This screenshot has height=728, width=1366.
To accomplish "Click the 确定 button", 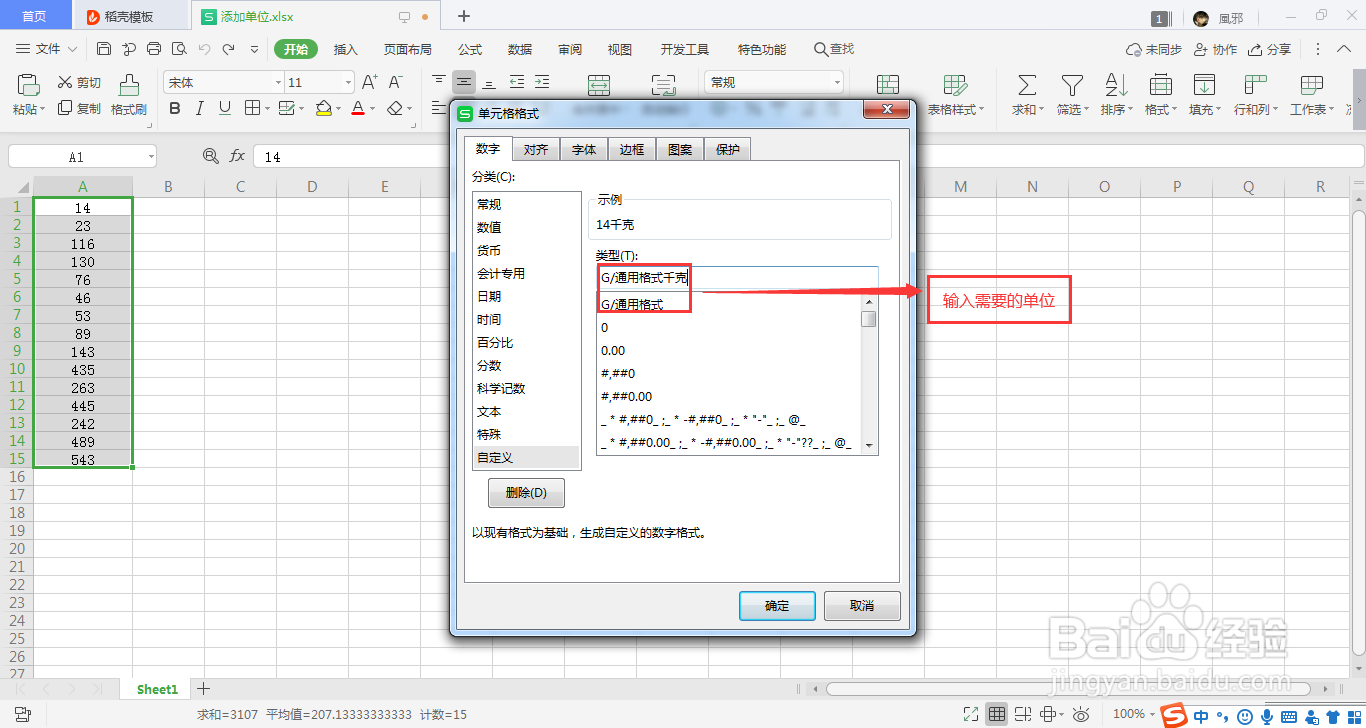I will (x=777, y=606).
